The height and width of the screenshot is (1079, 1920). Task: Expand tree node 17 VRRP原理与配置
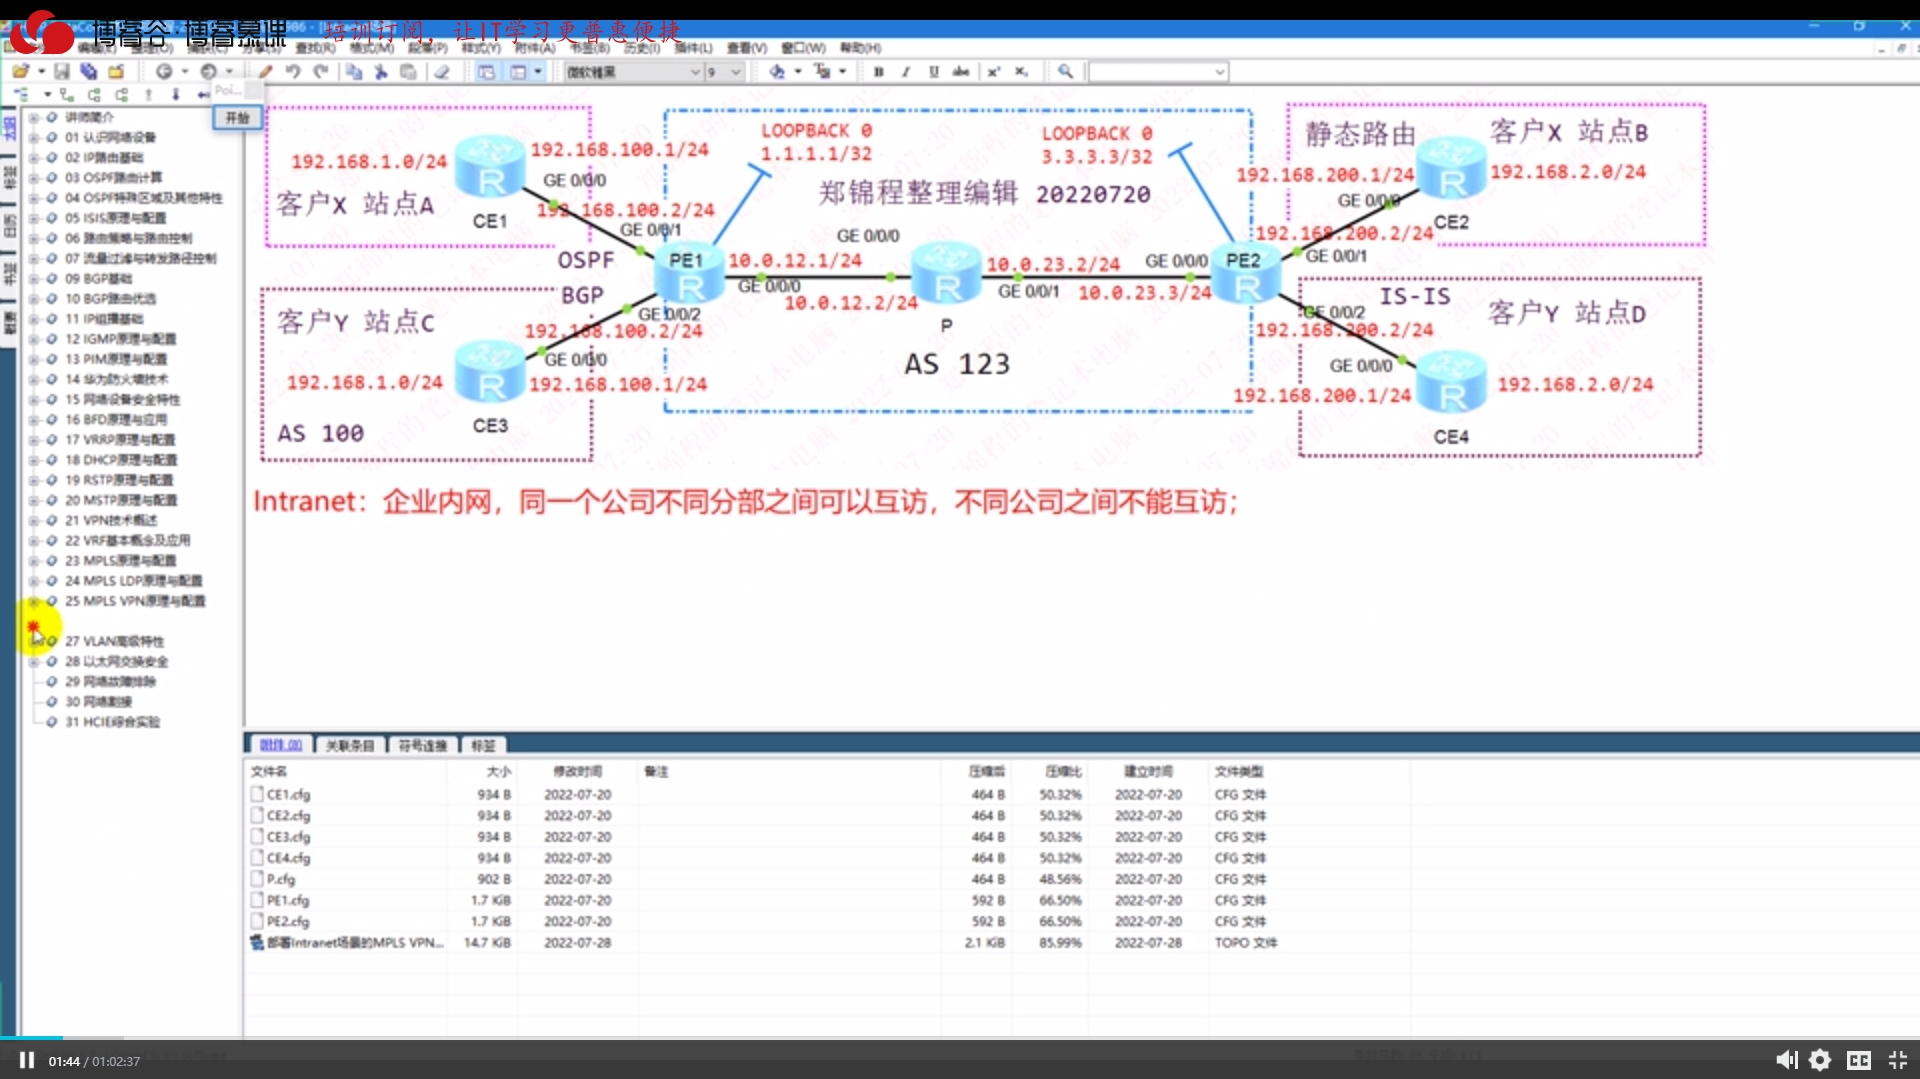(x=33, y=440)
